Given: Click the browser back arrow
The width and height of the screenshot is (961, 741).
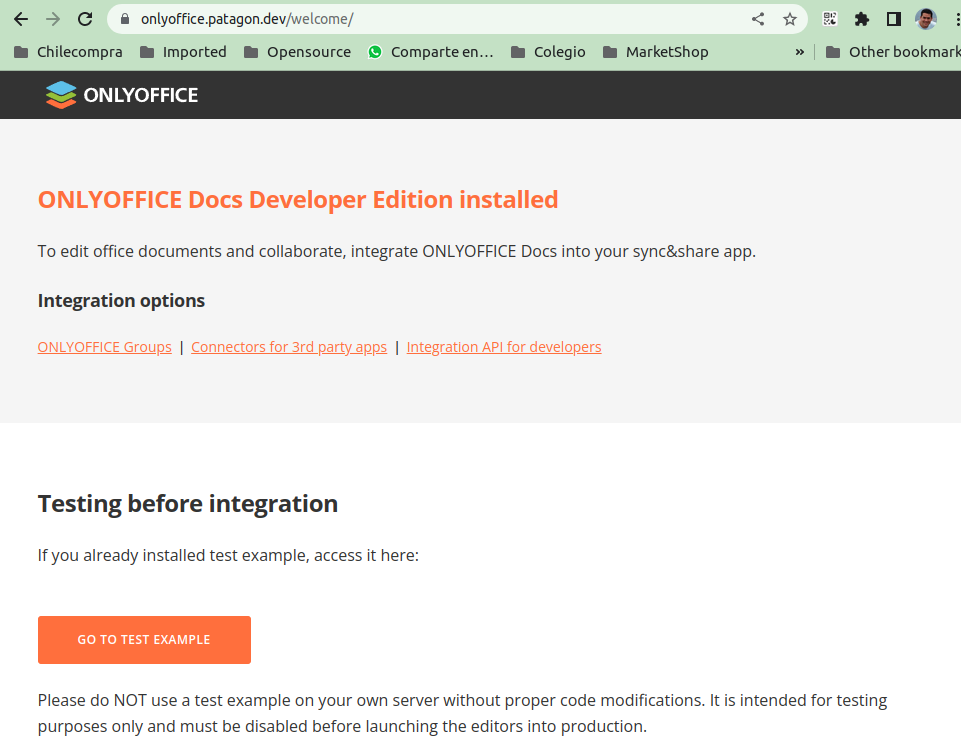Looking at the screenshot, I should click(x=20, y=19).
